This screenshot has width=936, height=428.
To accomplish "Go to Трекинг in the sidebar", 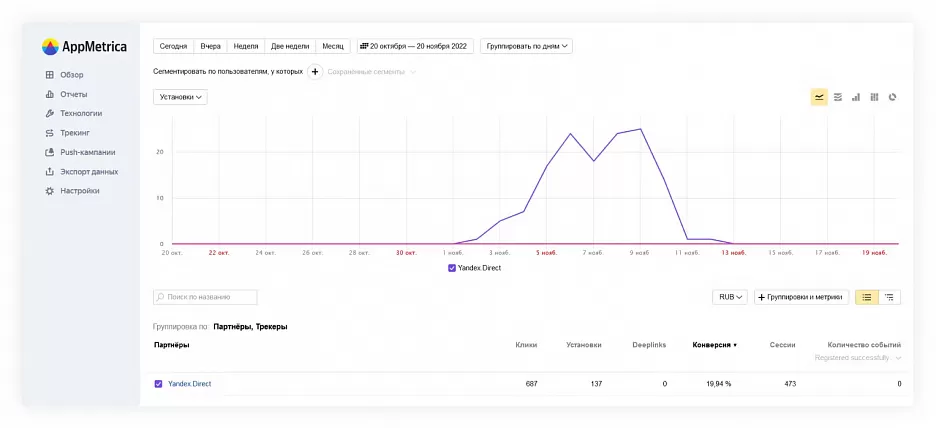I will pyautogui.click(x=74, y=132).
